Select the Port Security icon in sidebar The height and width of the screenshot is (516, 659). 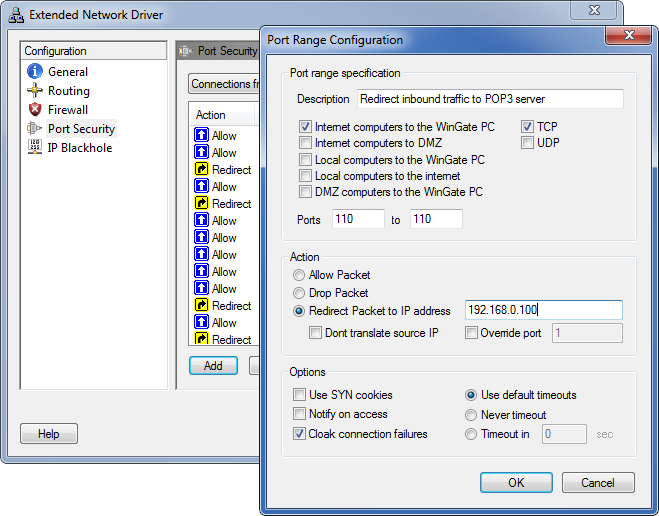(x=34, y=128)
